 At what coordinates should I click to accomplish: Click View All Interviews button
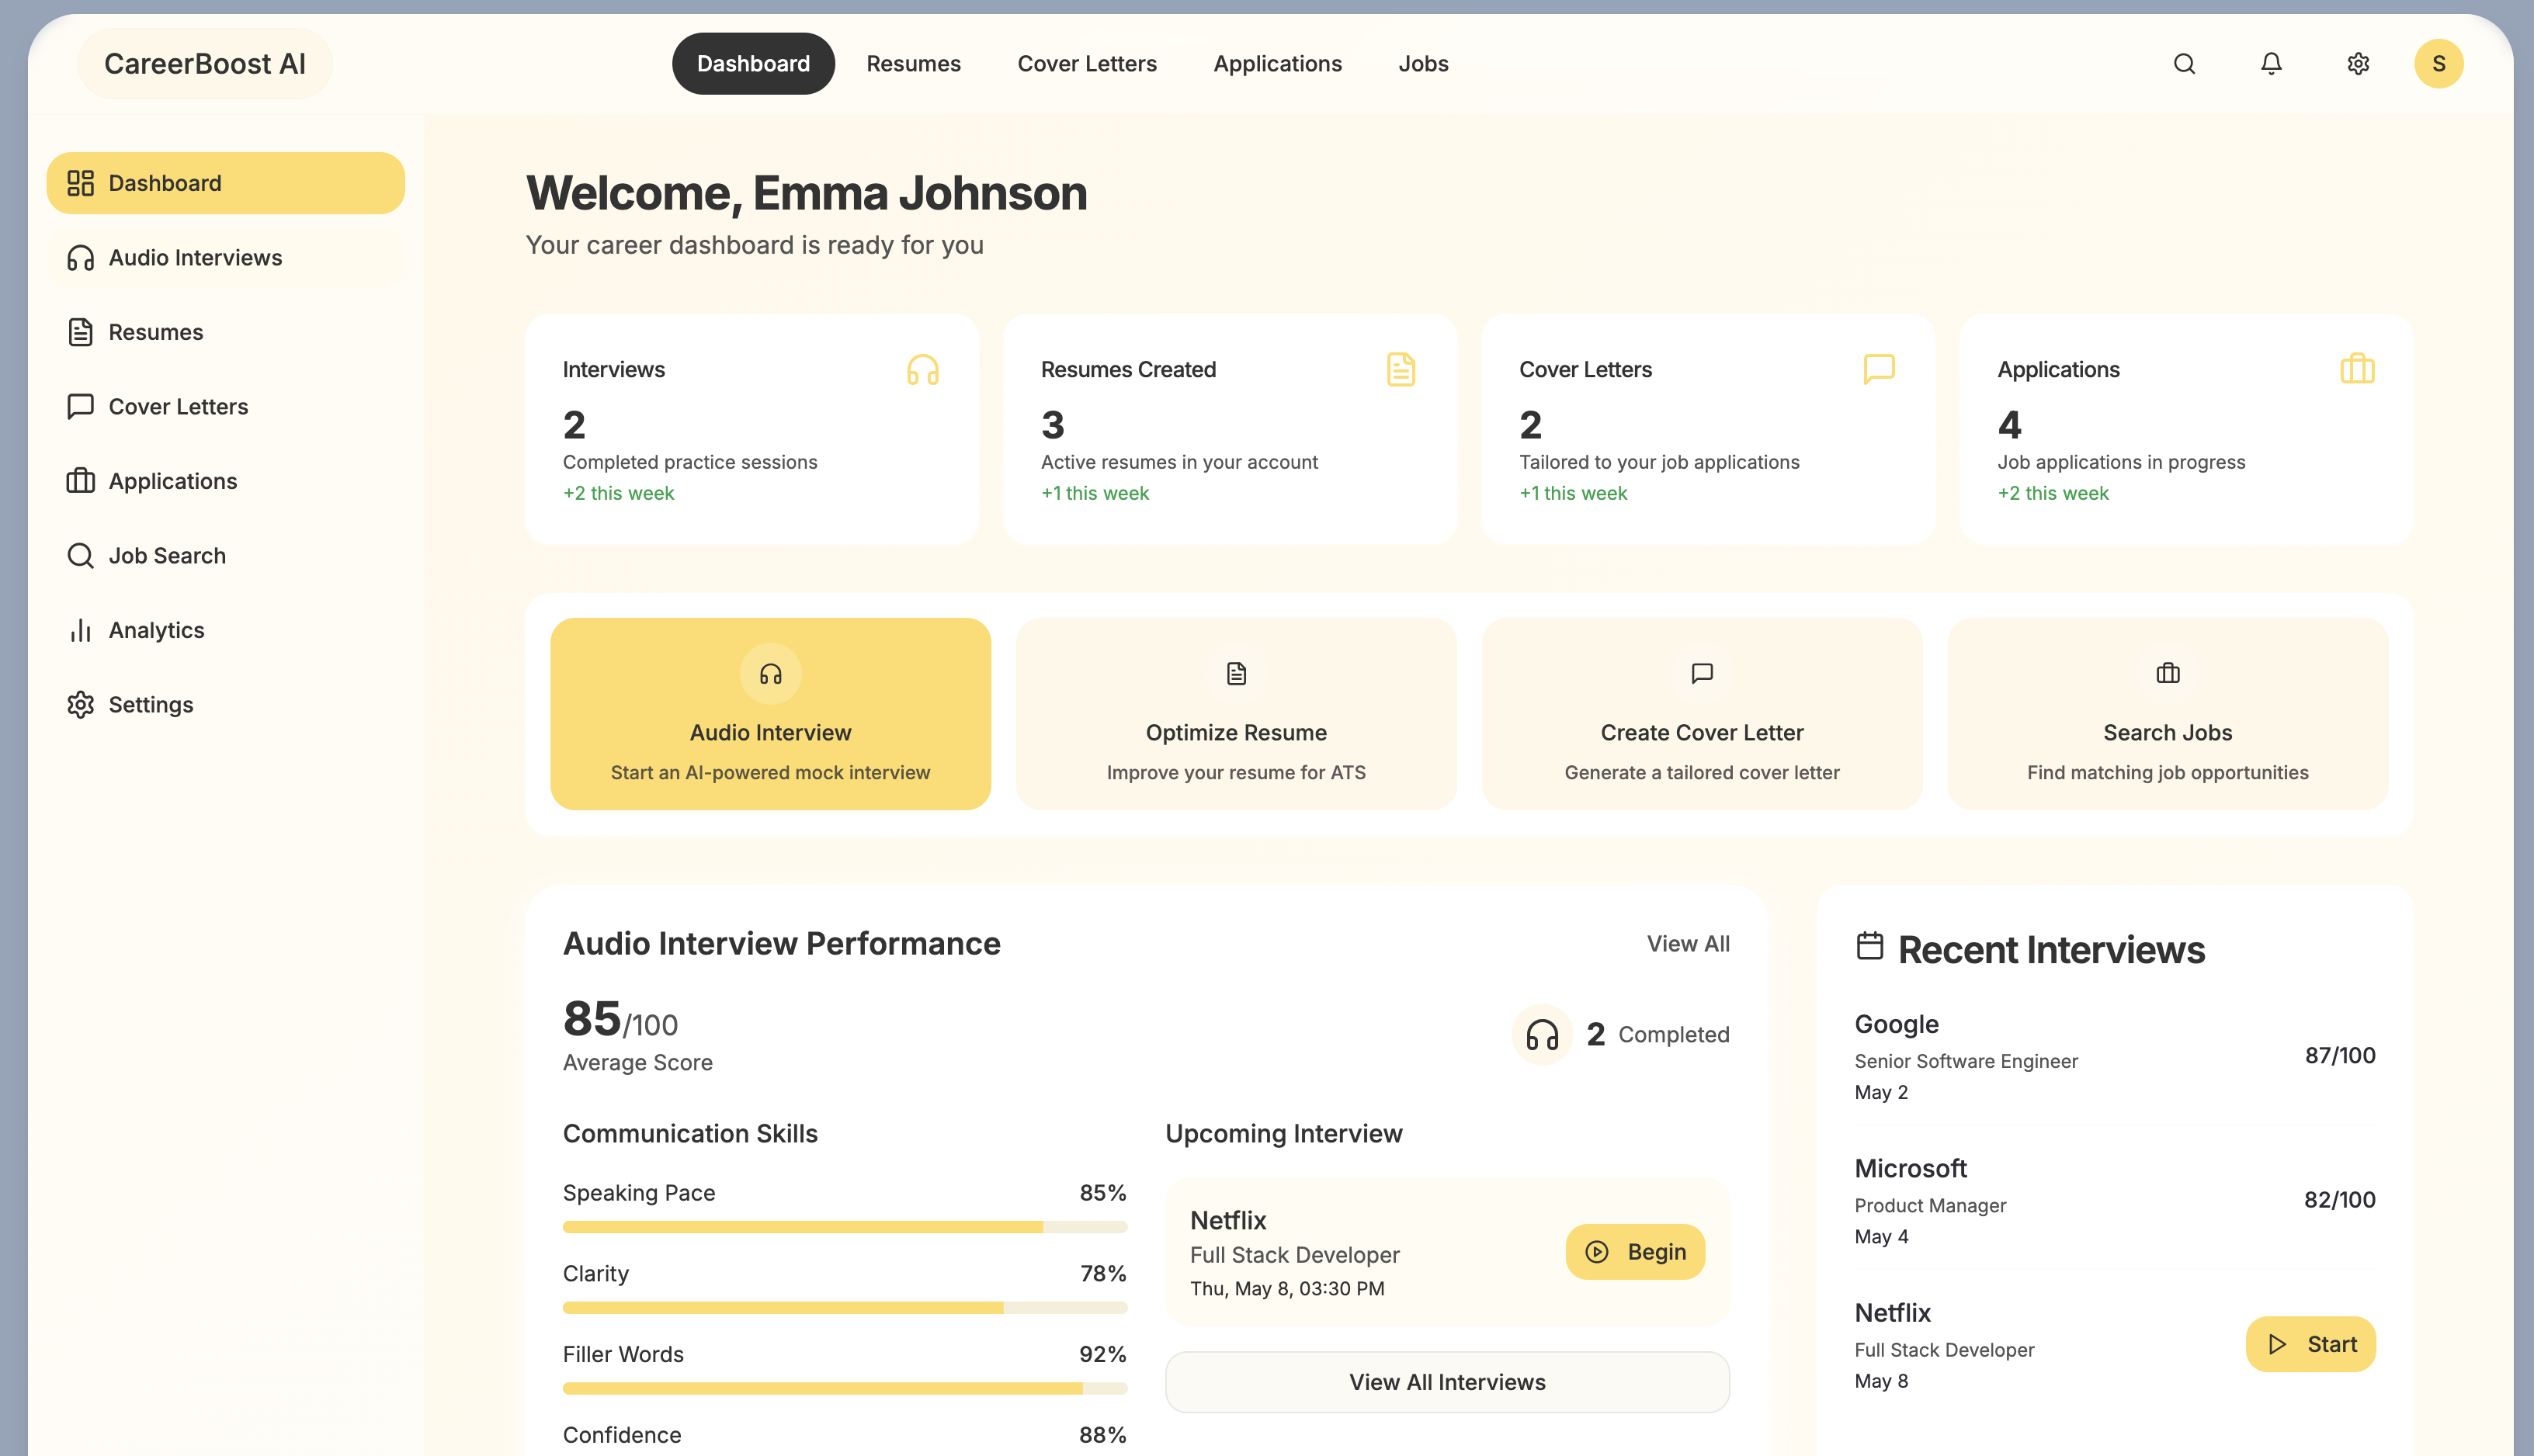[1446, 1382]
